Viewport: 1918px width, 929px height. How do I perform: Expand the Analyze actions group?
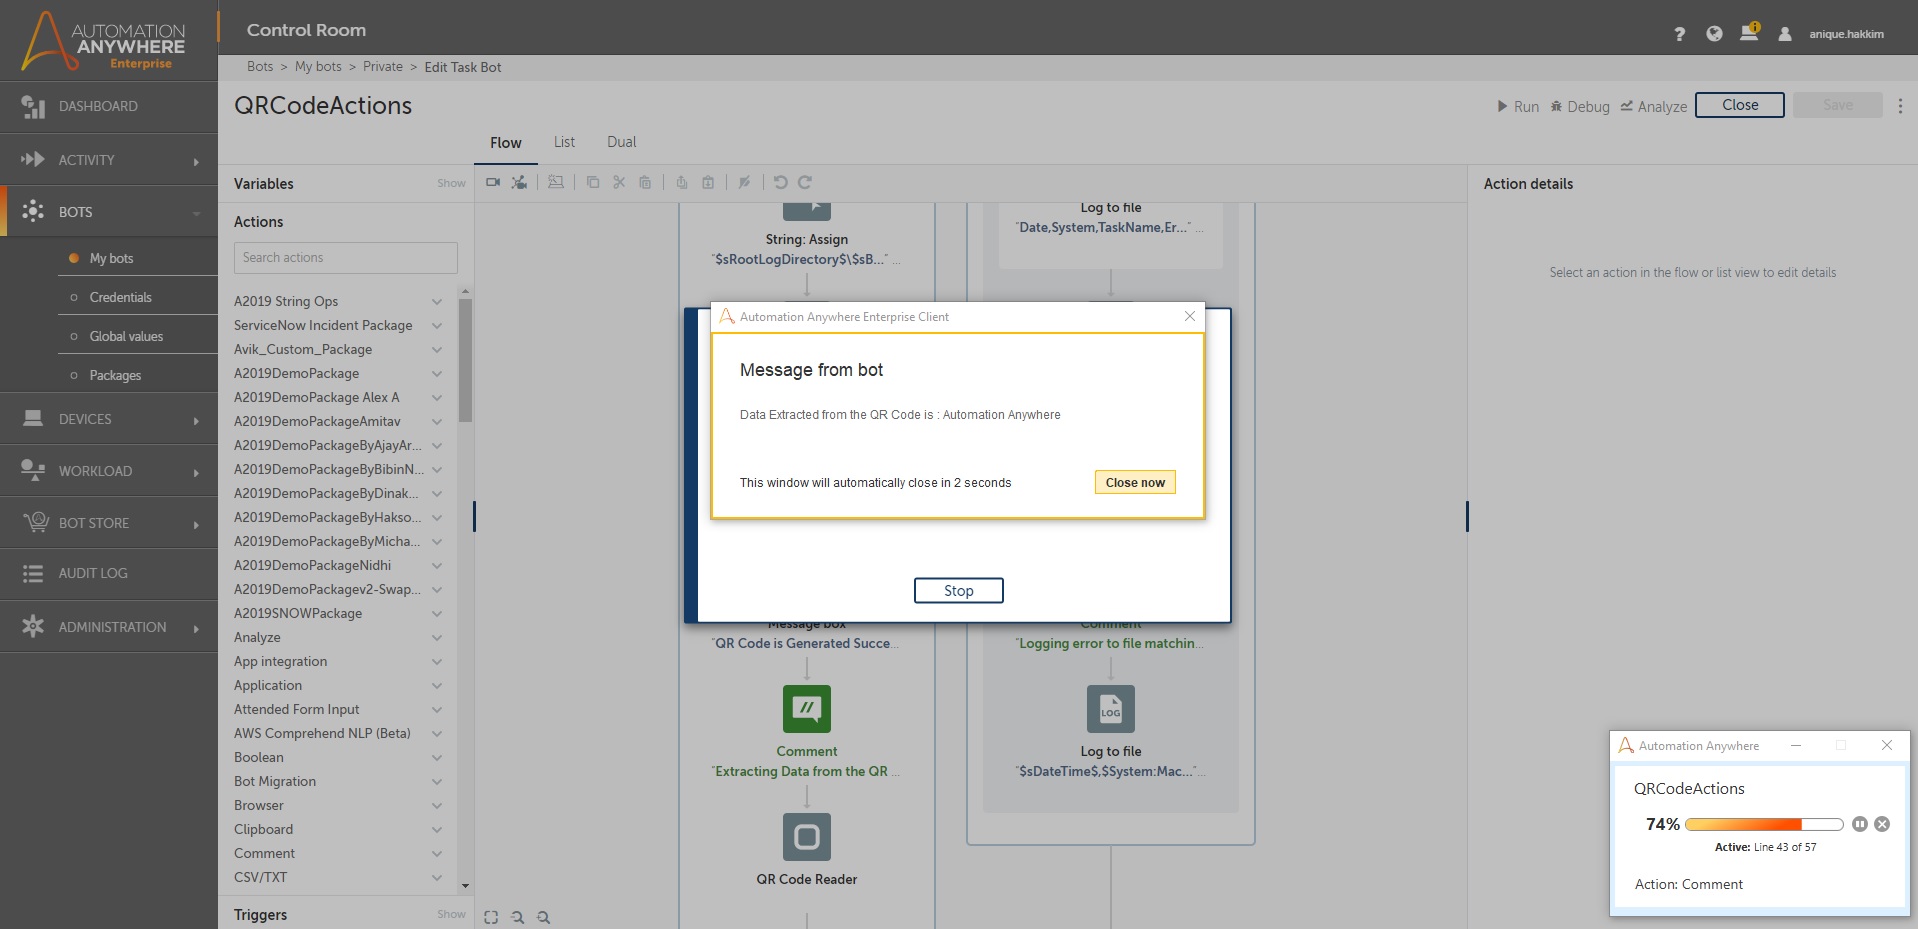pyautogui.click(x=437, y=637)
